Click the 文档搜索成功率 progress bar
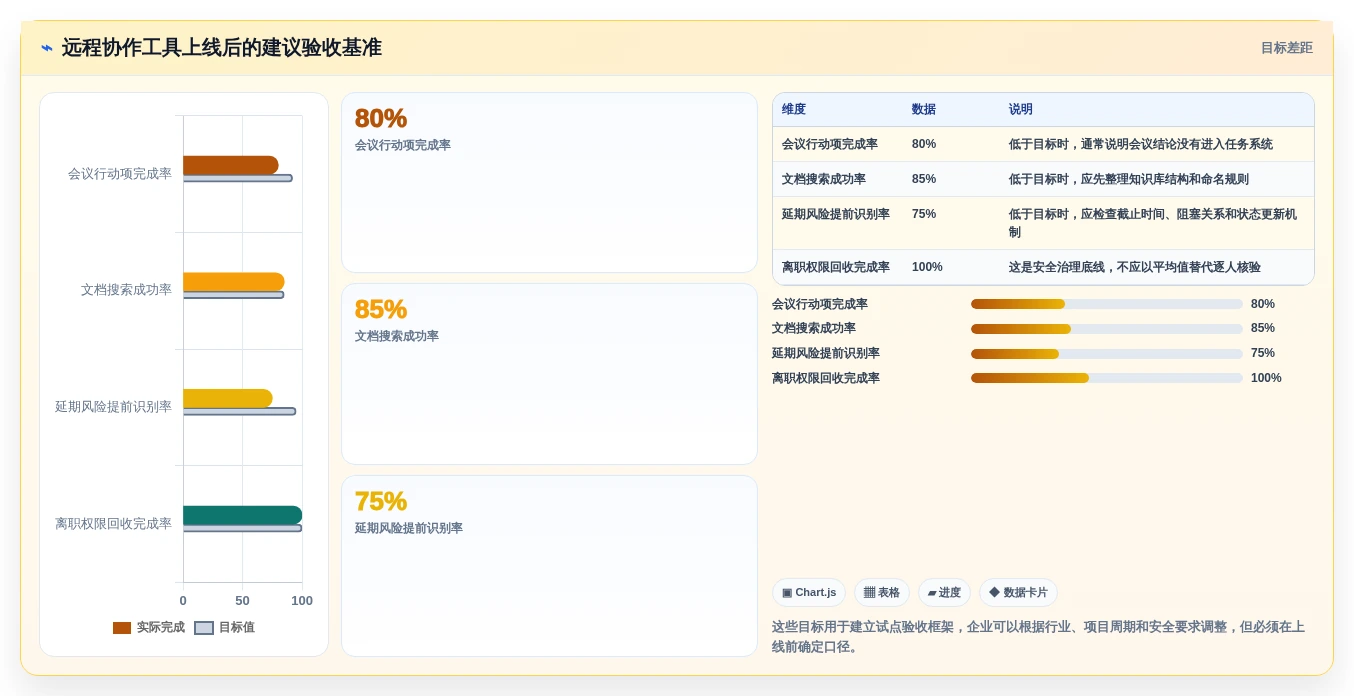Viewport: 1354px width, 696px height. (1106, 329)
